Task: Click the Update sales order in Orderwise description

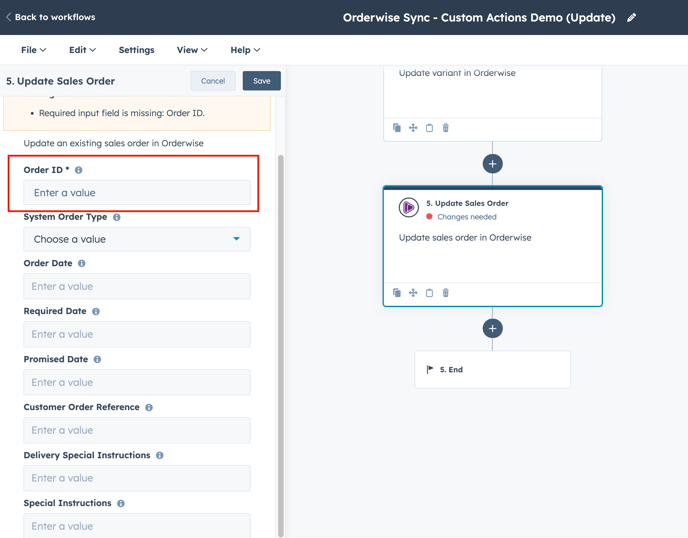Action: click(x=465, y=237)
